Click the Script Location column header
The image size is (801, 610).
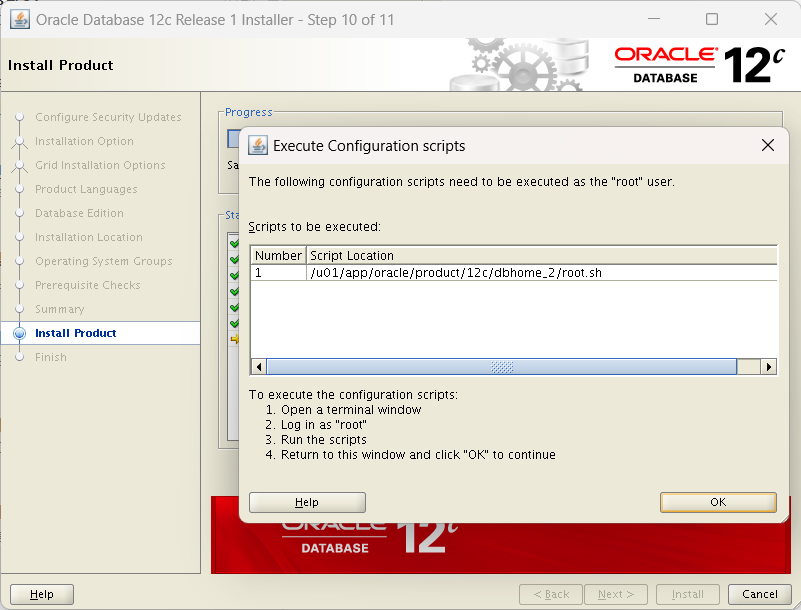click(543, 255)
